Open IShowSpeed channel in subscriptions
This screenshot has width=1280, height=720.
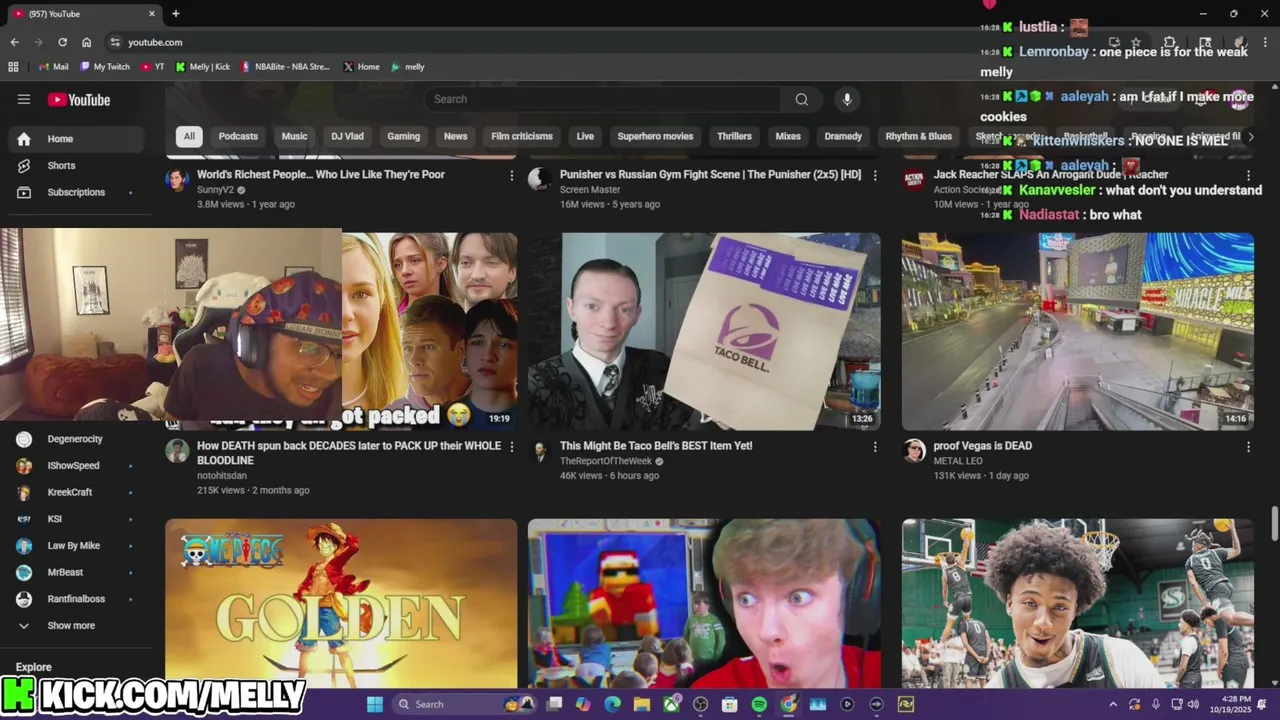[75, 466]
